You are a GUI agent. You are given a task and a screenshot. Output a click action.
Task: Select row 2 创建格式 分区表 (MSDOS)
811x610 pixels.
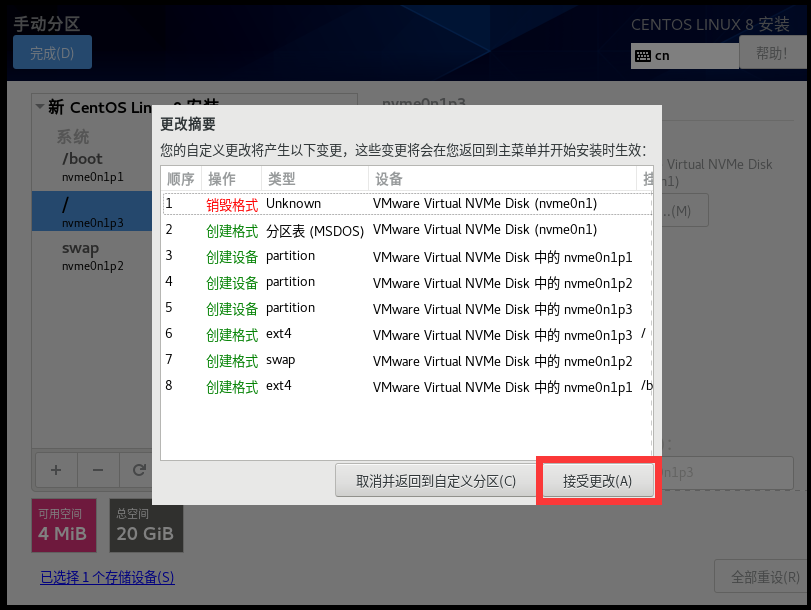(407, 230)
